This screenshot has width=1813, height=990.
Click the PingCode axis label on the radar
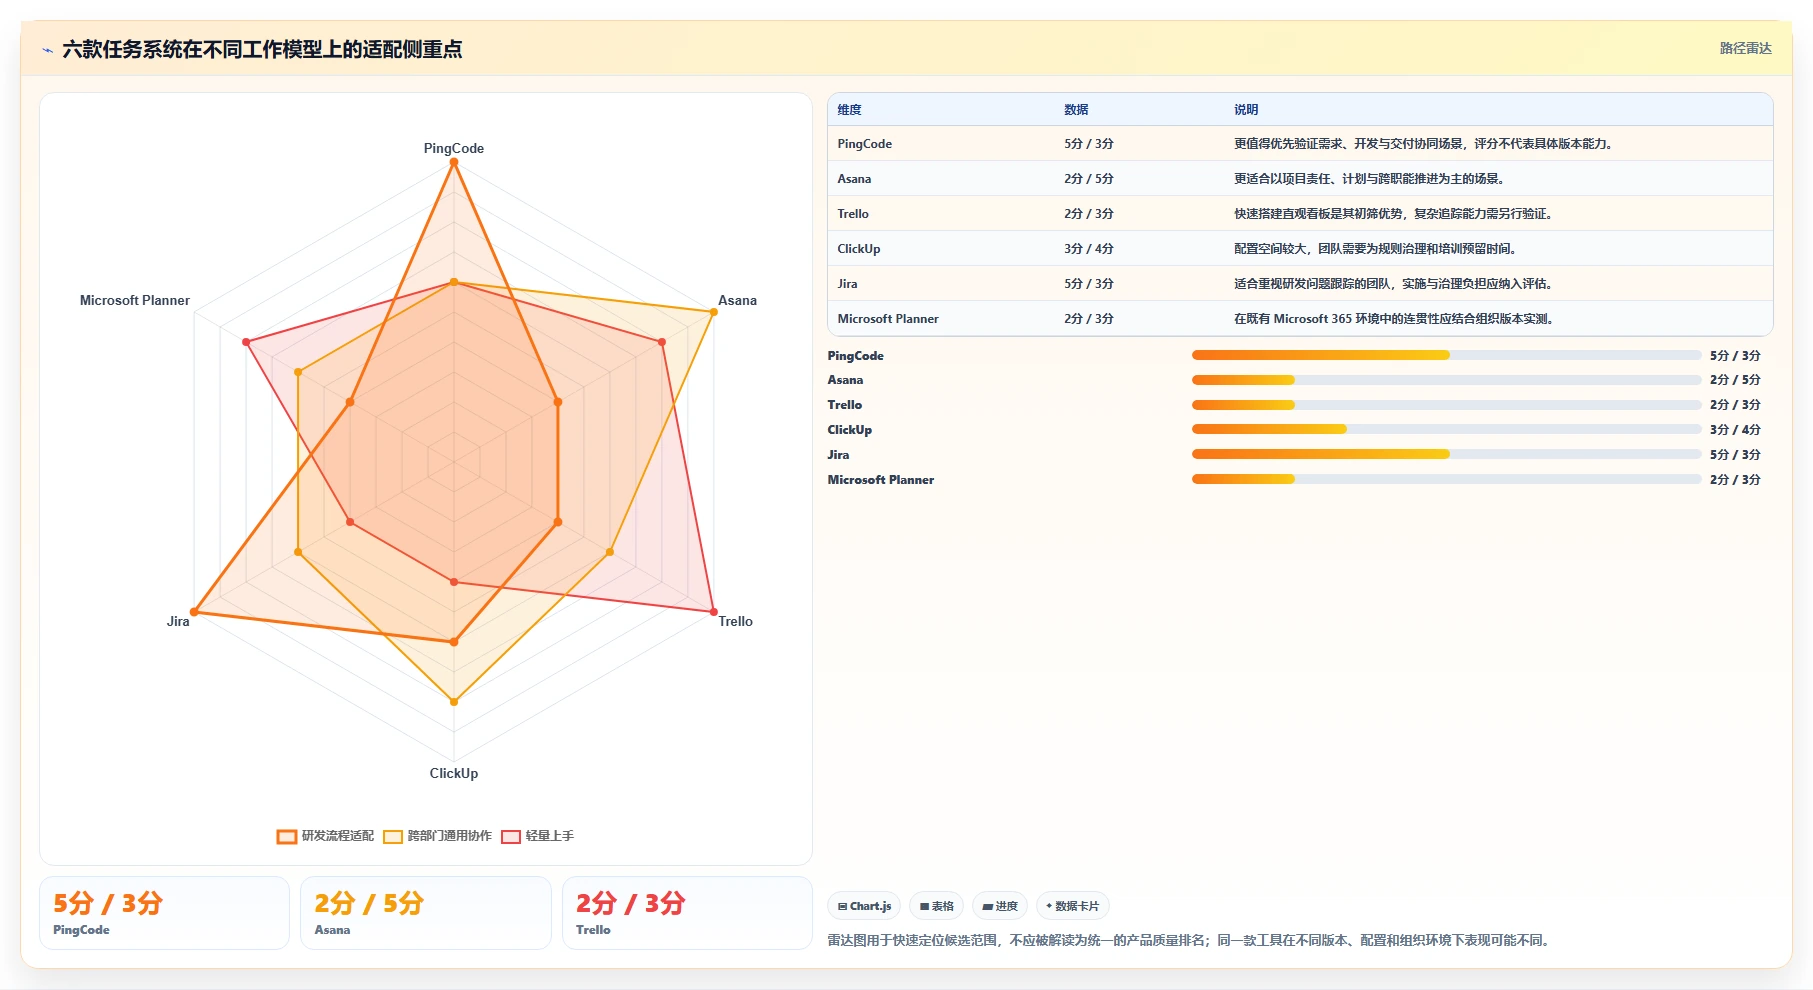(x=454, y=148)
